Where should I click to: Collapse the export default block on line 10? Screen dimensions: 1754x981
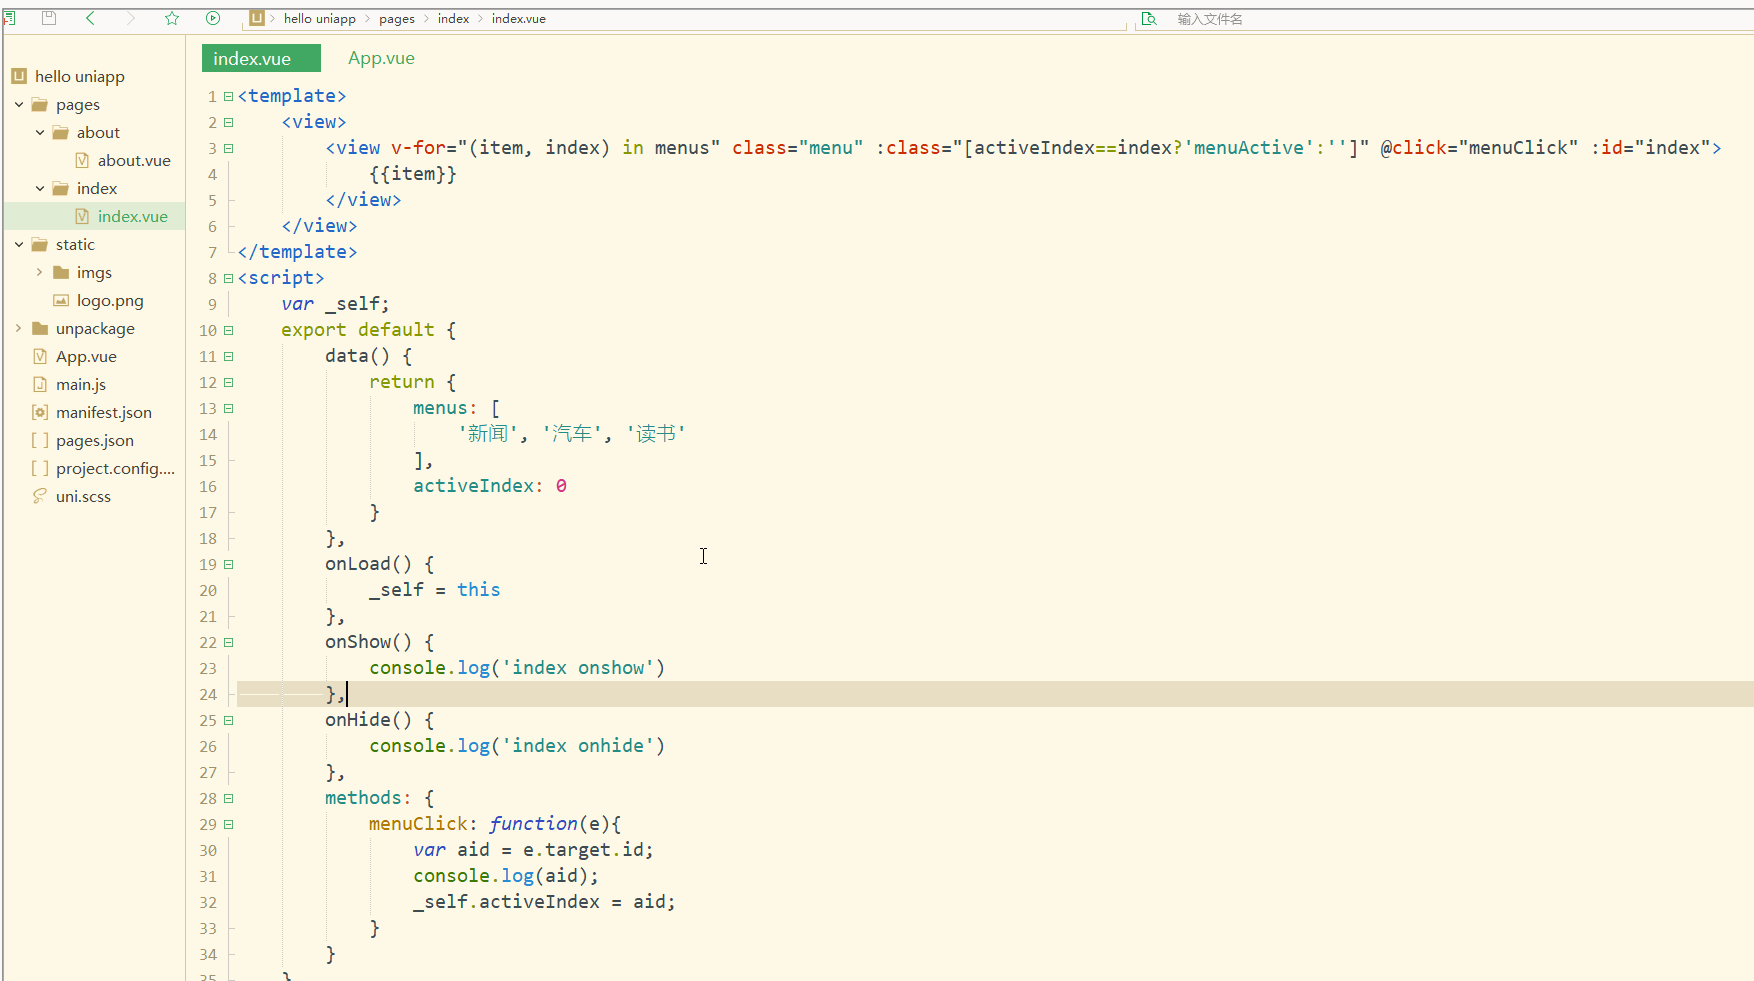click(227, 330)
